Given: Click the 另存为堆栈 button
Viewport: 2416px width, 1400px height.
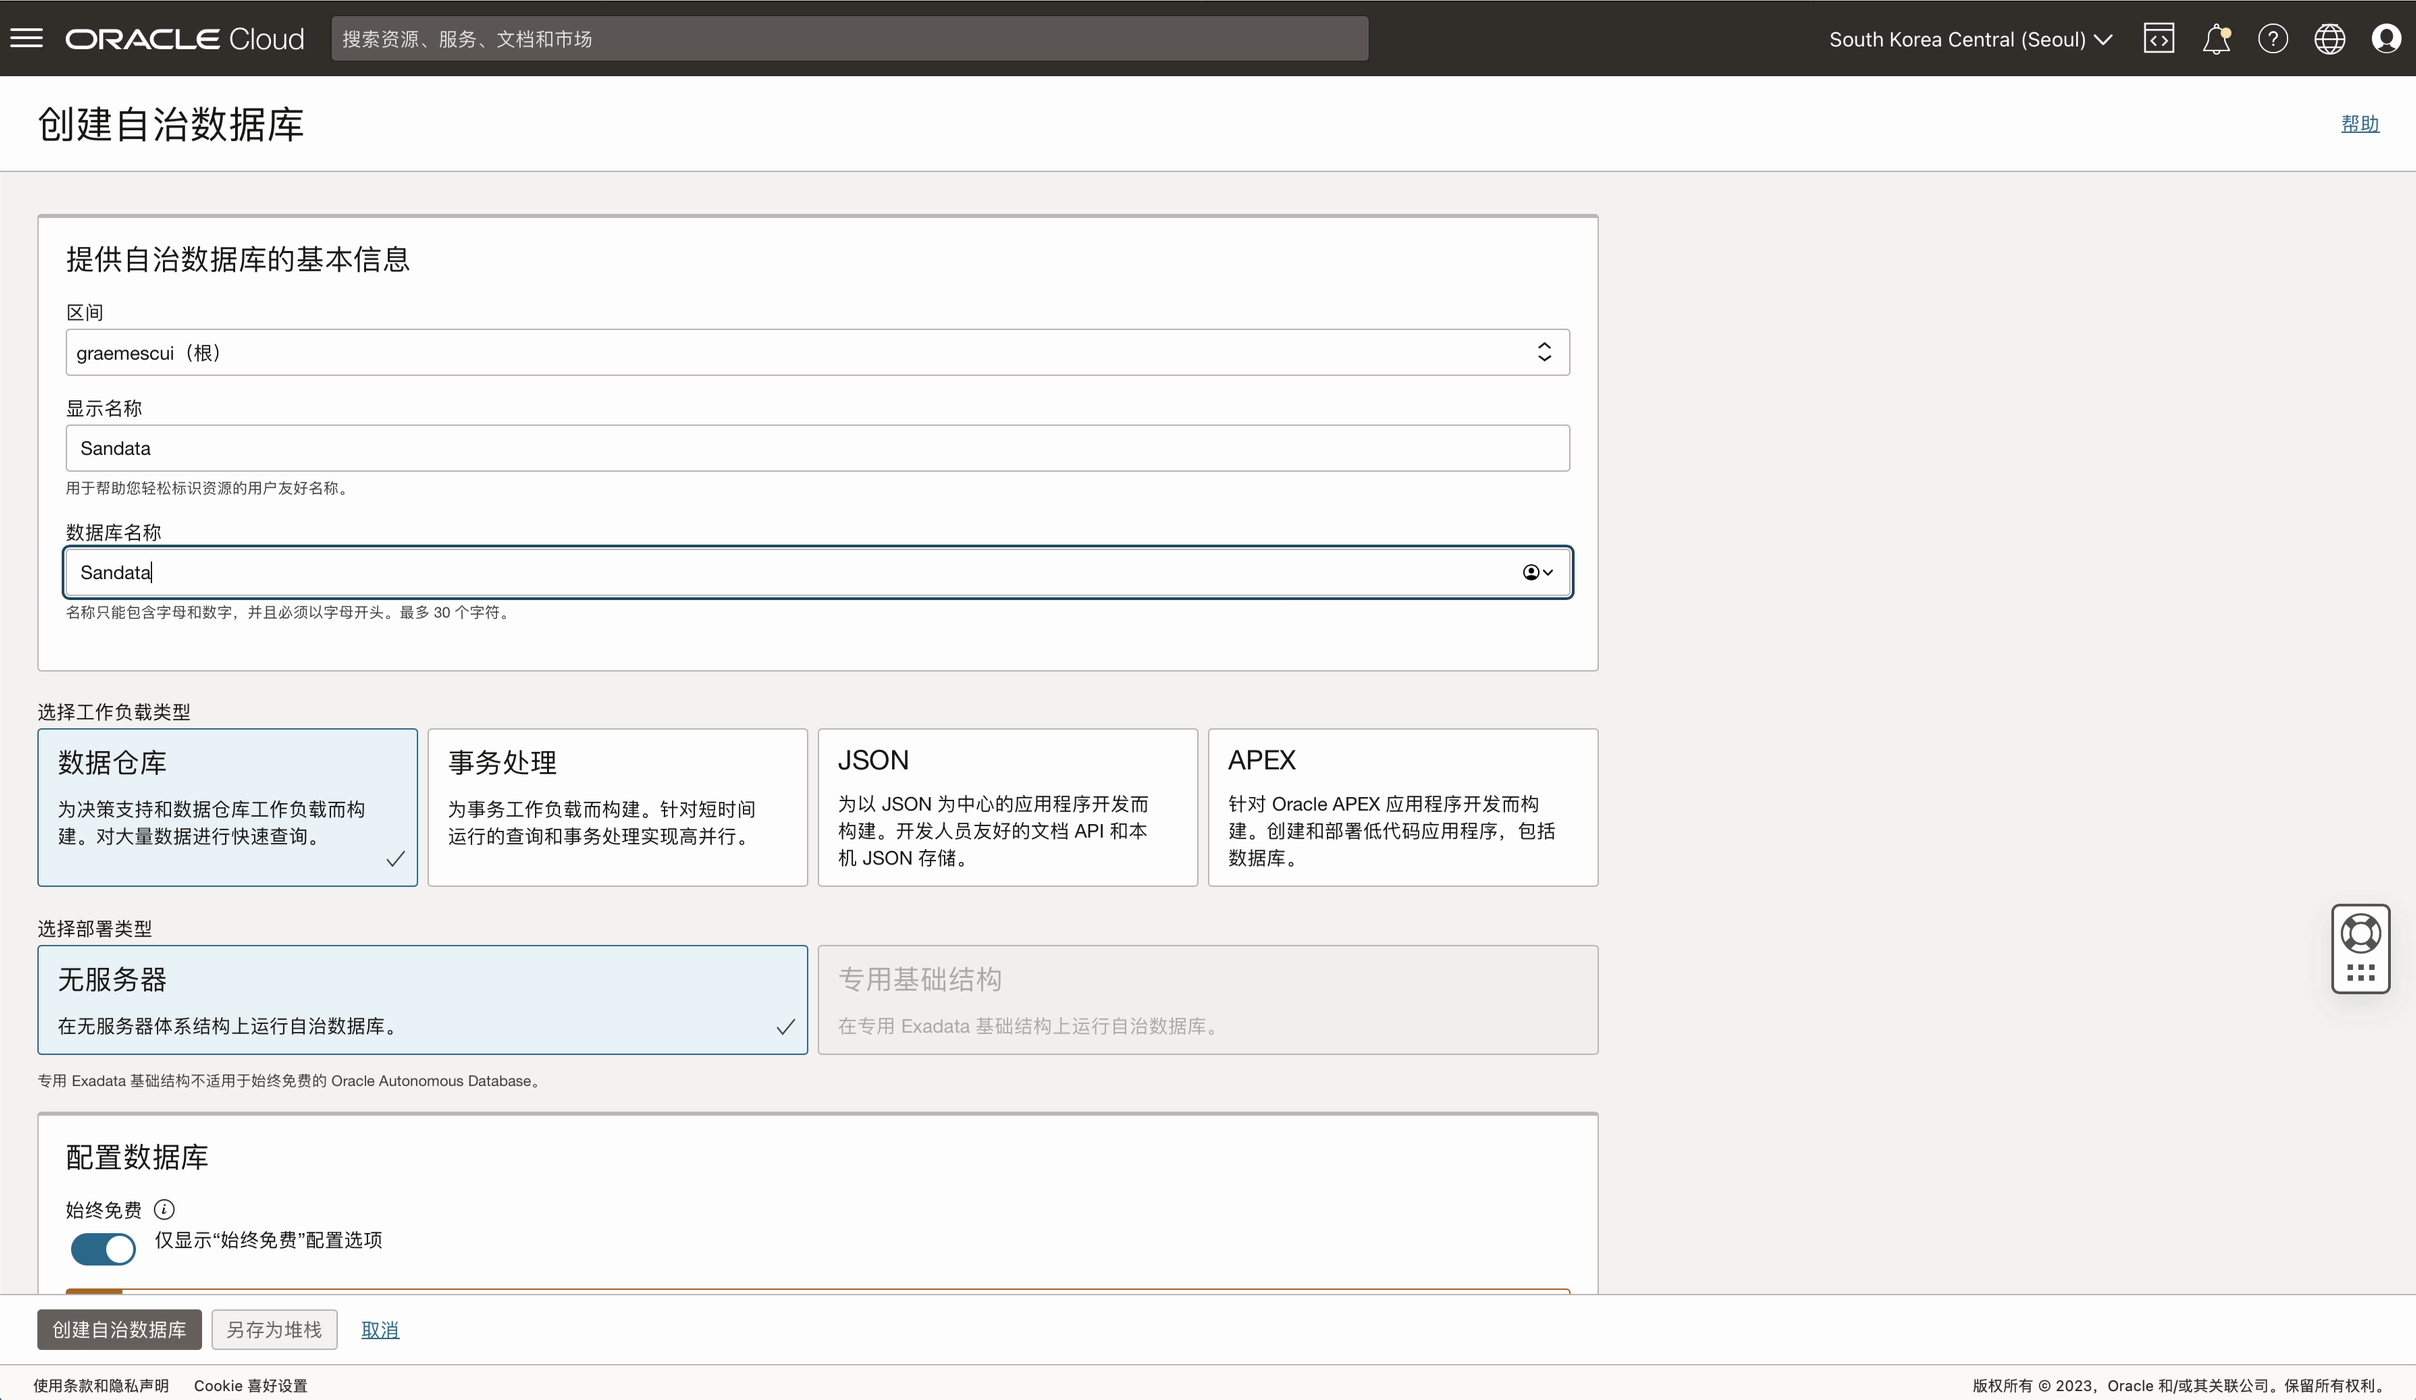Looking at the screenshot, I should pyautogui.click(x=274, y=1330).
